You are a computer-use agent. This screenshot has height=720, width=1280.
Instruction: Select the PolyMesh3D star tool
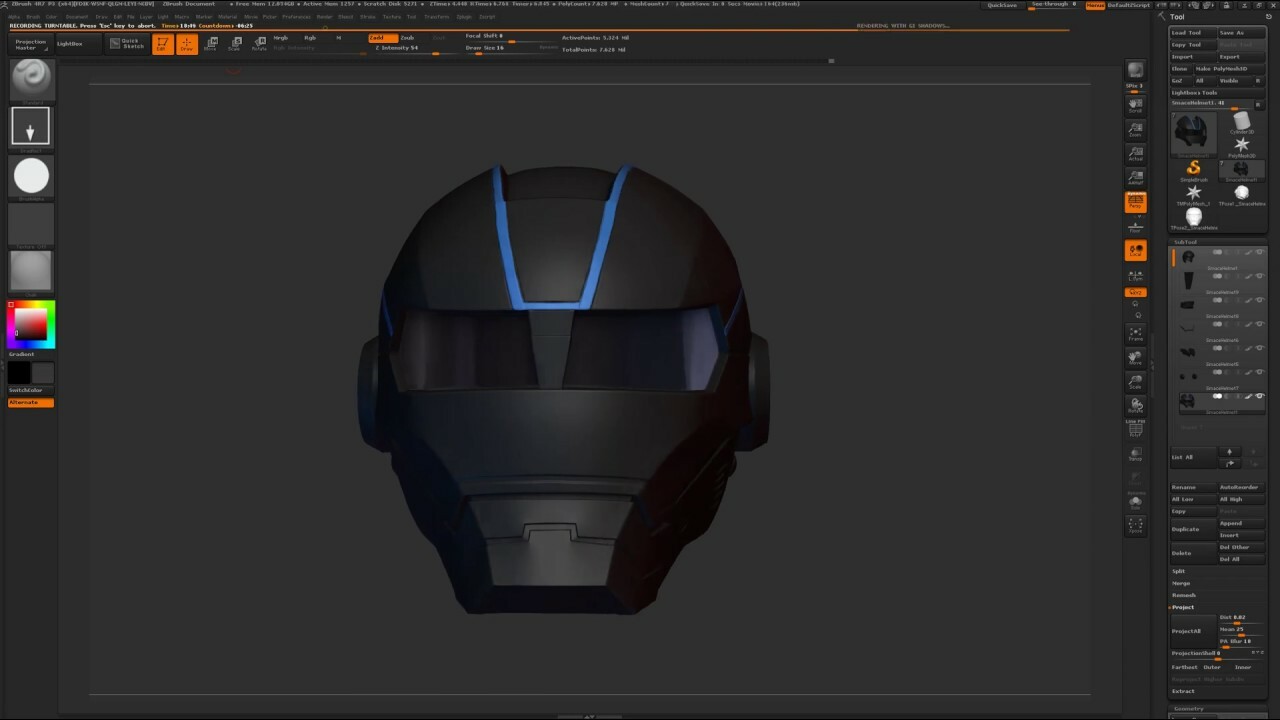click(1241, 146)
